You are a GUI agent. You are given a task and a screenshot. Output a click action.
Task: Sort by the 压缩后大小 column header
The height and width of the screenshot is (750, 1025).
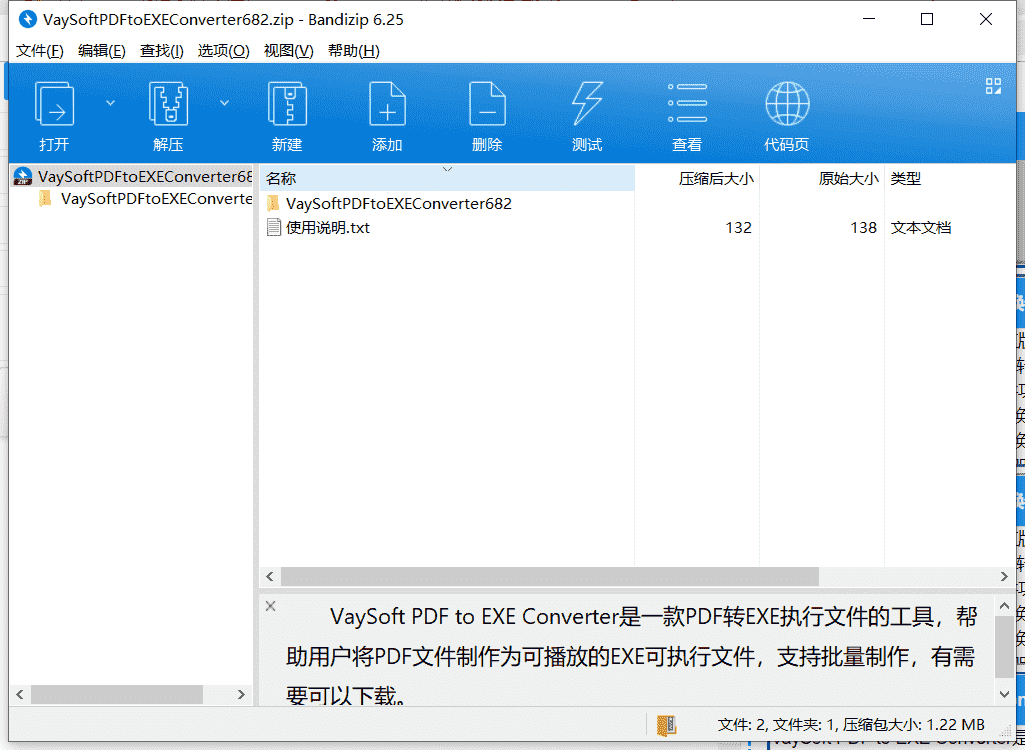(x=697, y=179)
